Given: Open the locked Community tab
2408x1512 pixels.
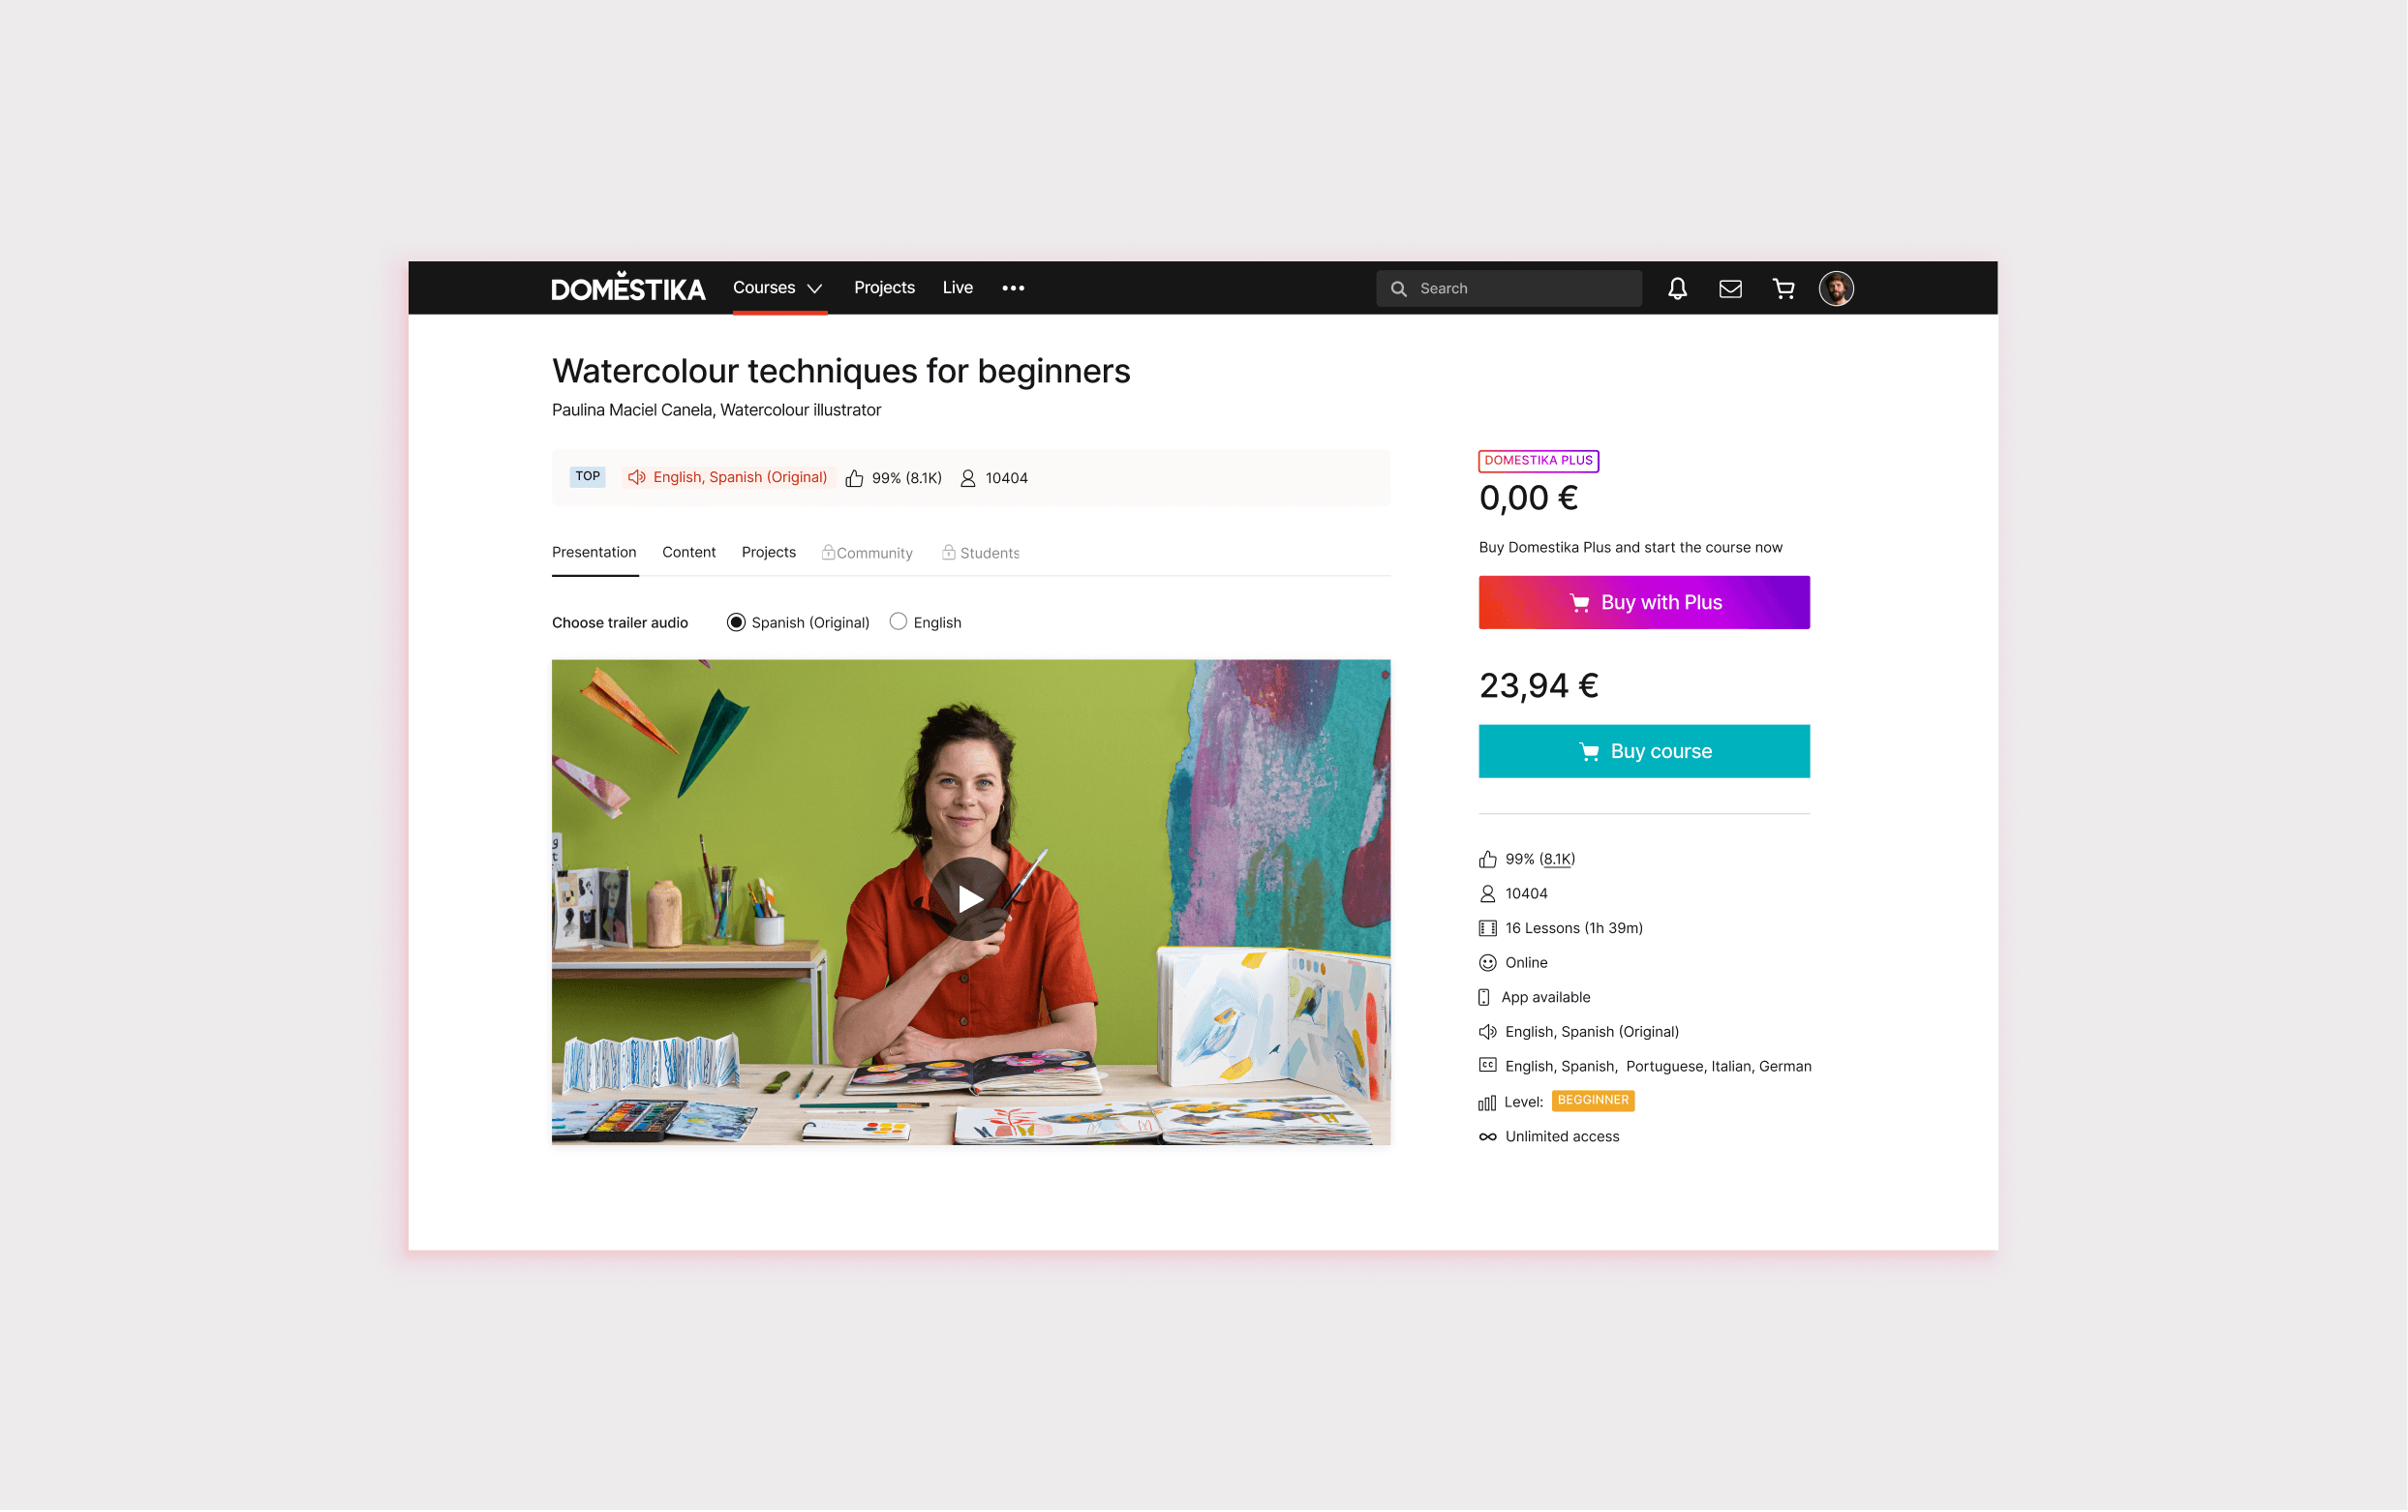Looking at the screenshot, I should tap(867, 553).
